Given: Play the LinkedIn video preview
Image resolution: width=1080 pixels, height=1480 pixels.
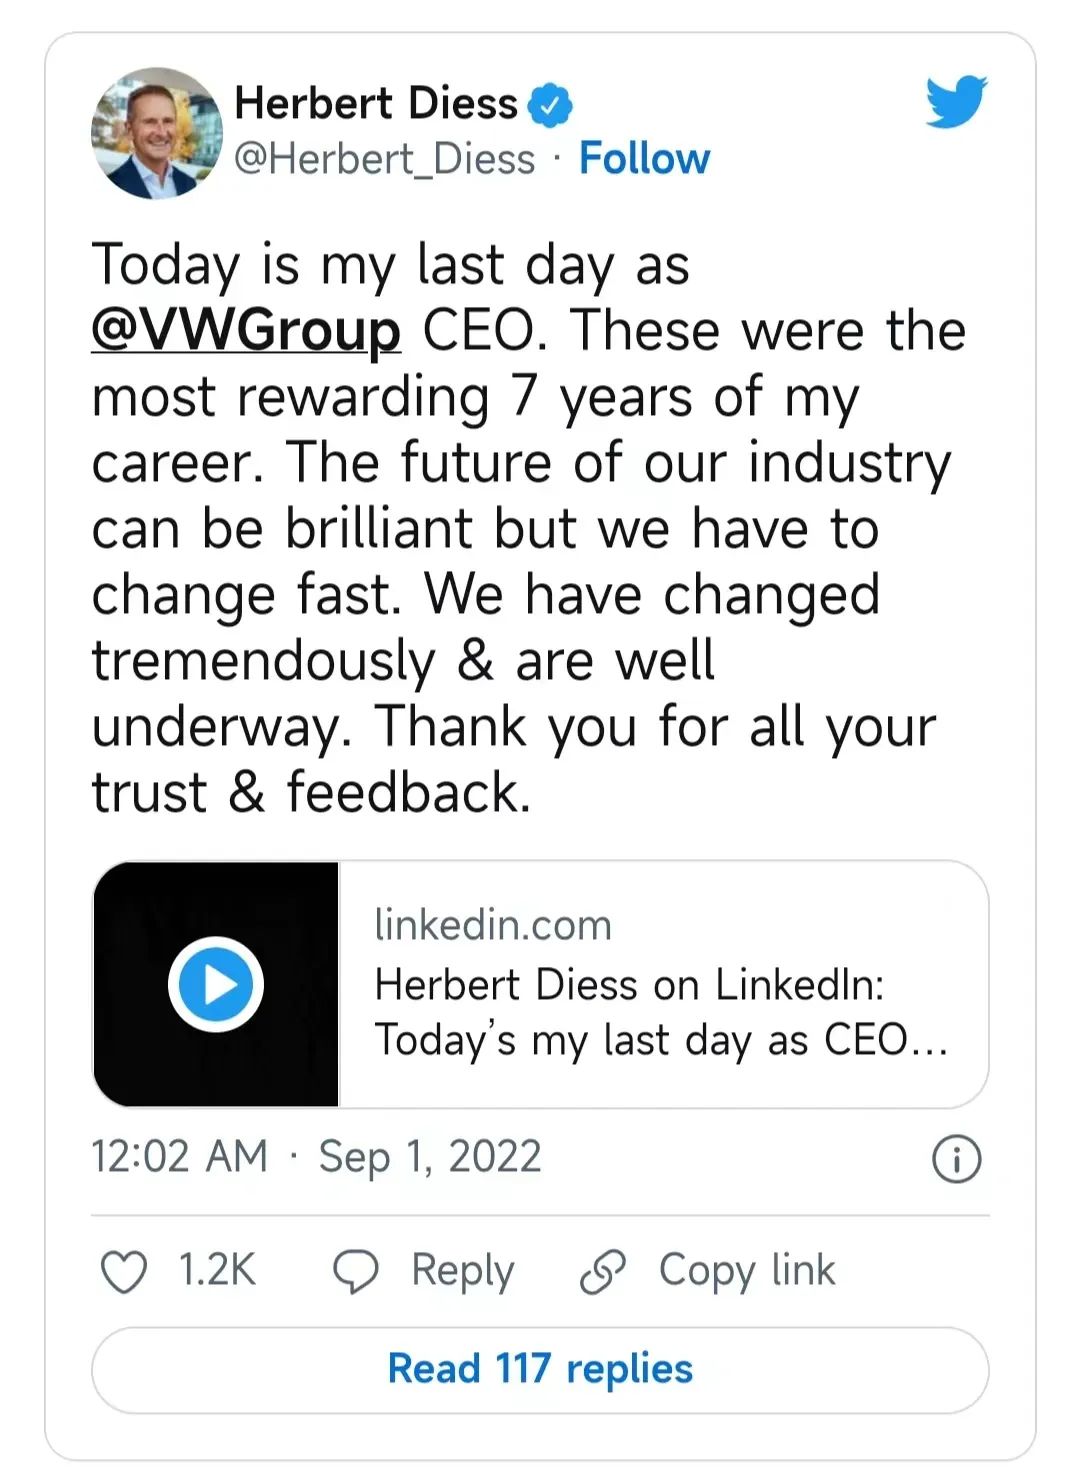Looking at the screenshot, I should (216, 984).
